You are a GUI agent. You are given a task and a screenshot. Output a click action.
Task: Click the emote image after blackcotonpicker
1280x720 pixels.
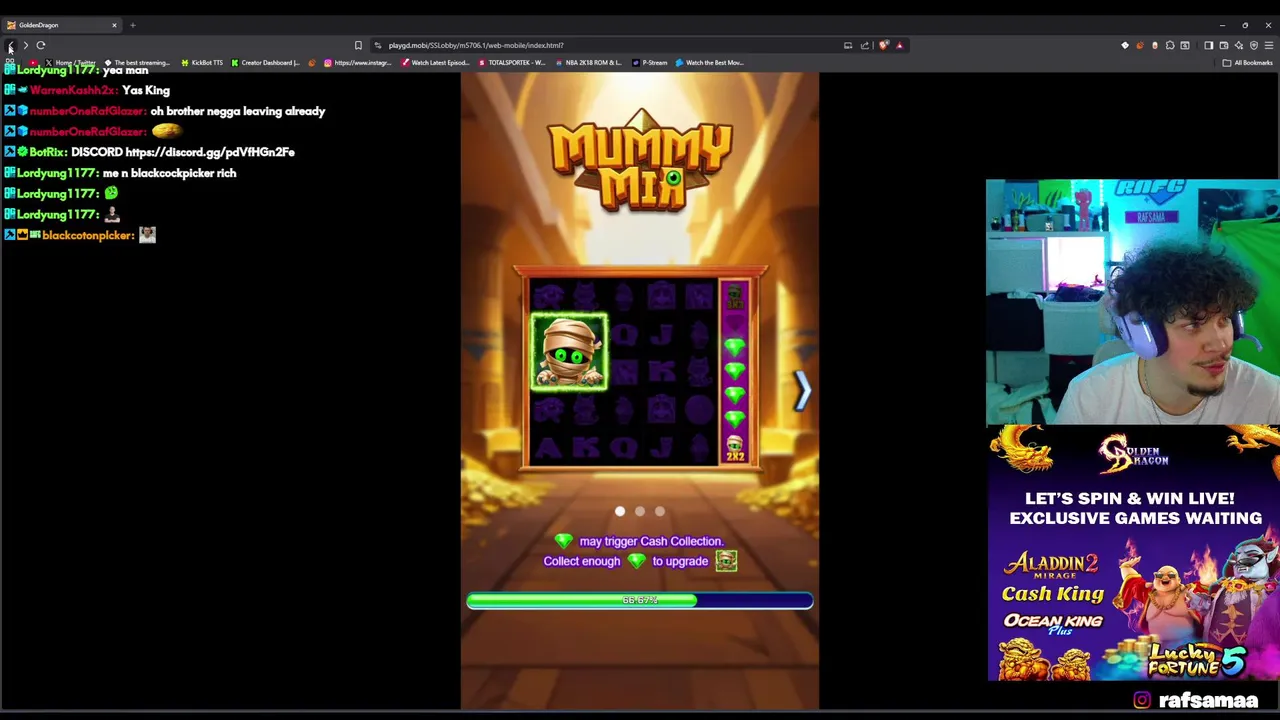pyautogui.click(x=147, y=235)
